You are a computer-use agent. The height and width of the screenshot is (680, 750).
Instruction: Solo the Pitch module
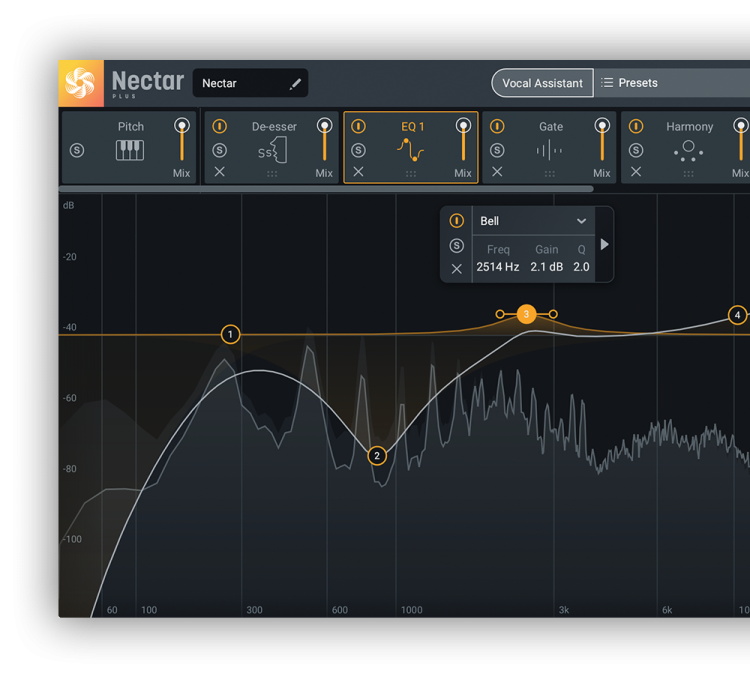click(77, 151)
